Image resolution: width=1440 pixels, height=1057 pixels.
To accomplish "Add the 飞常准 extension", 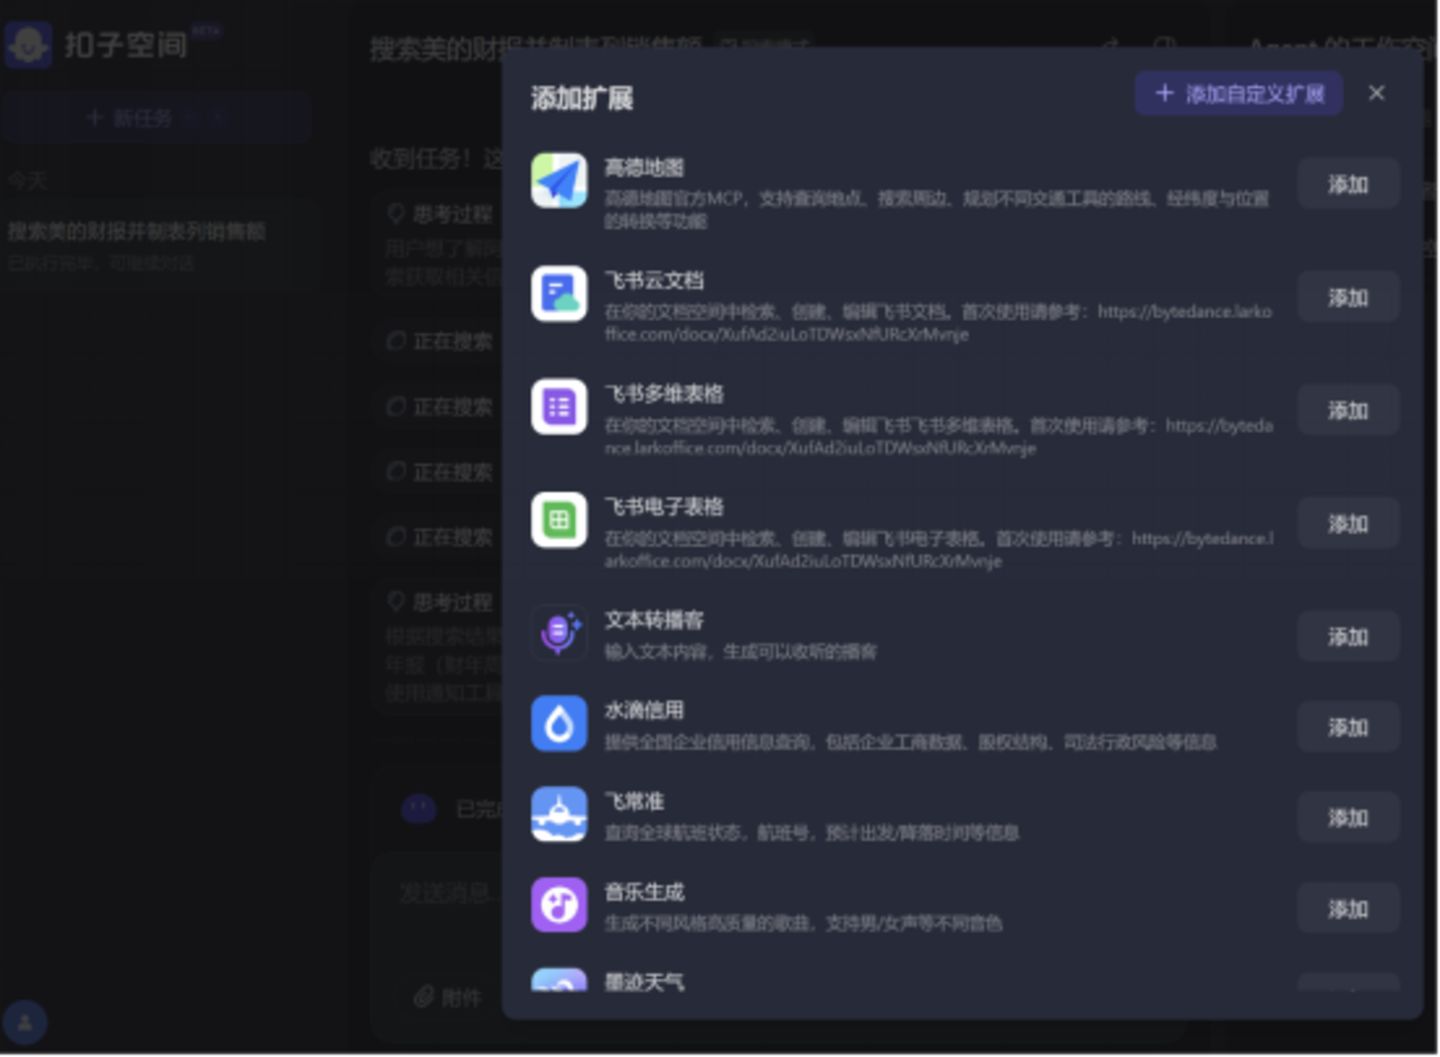I will pyautogui.click(x=1348, y=817).
